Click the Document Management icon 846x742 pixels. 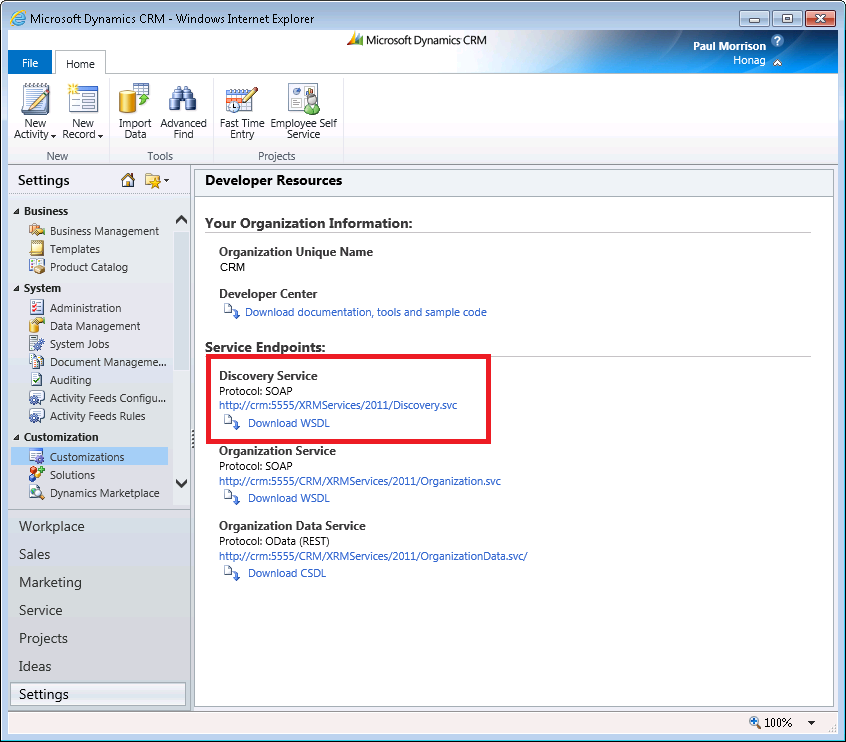(37, 362)
